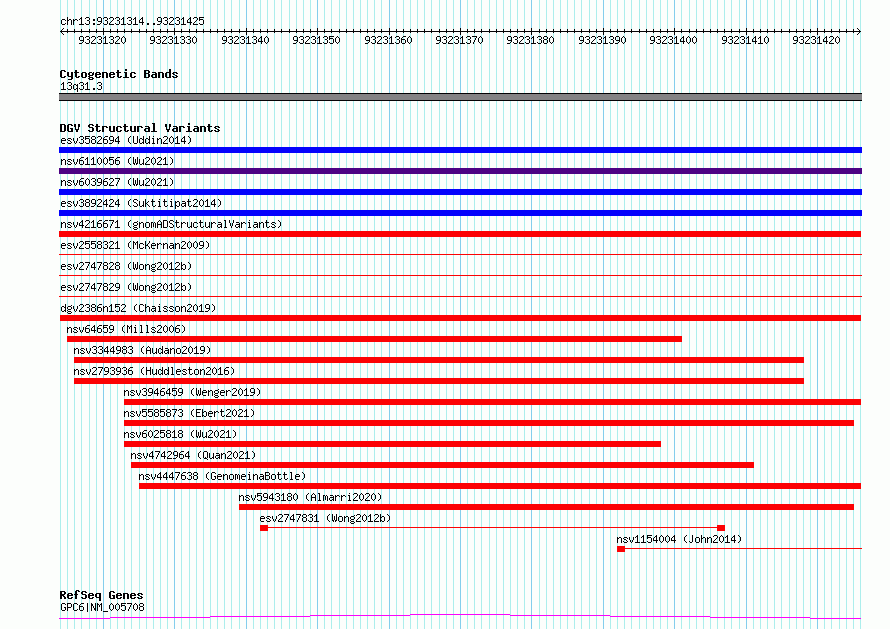890x629 pixels.
Task: Click the blue bar for esv3582694
Action: point(460,150)
